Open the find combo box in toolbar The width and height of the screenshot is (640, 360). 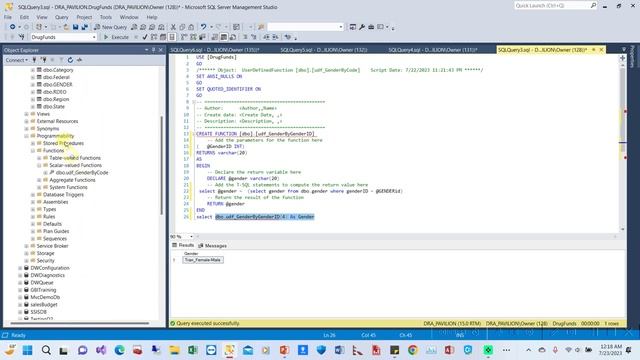[305, 27]
